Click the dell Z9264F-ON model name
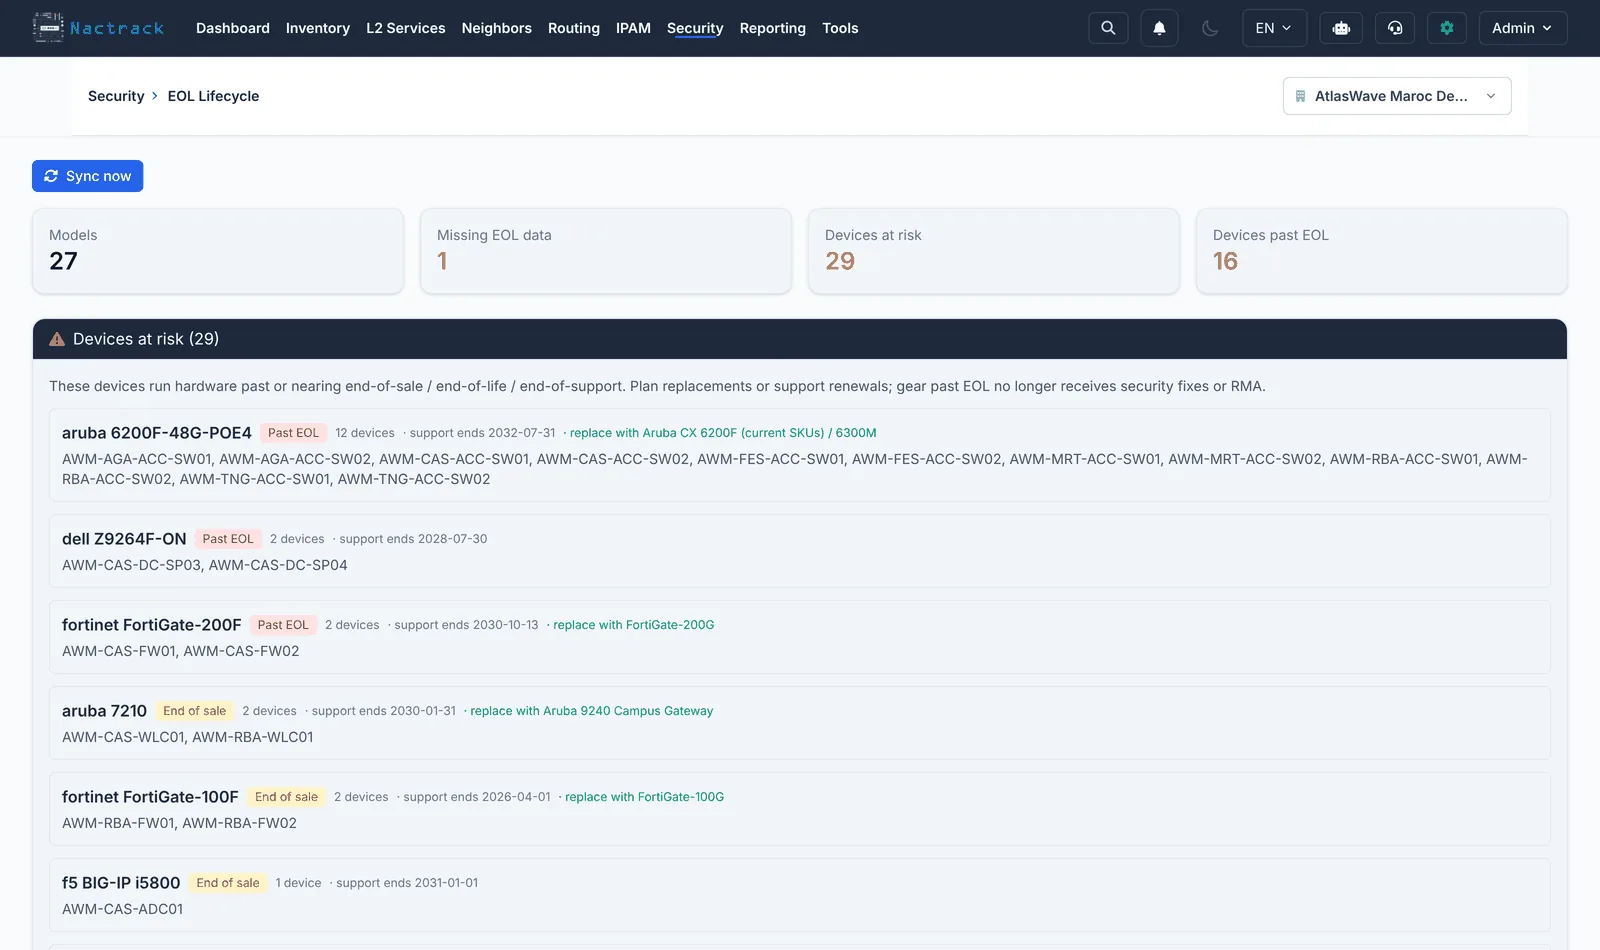 coord(124,539)
